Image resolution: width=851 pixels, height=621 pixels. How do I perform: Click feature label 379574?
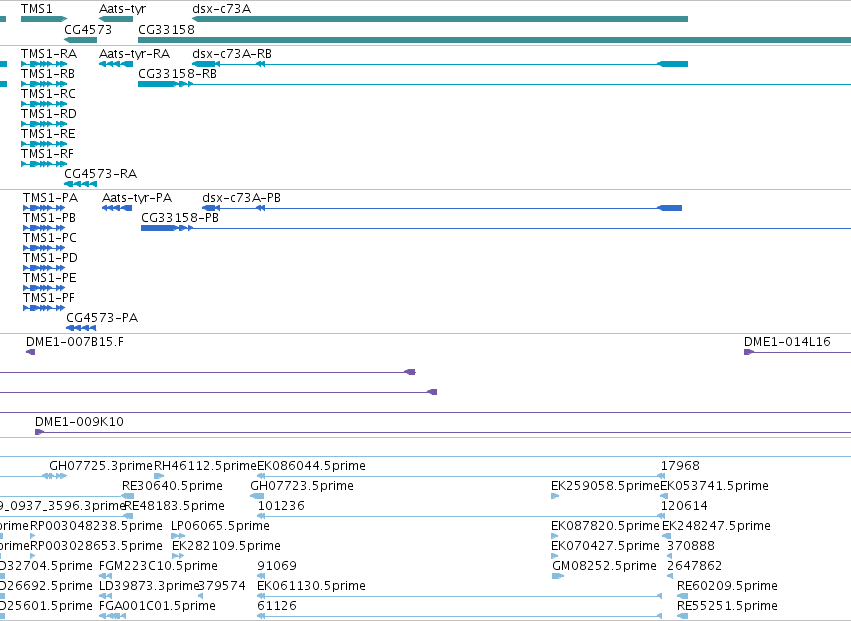[221, 586]
